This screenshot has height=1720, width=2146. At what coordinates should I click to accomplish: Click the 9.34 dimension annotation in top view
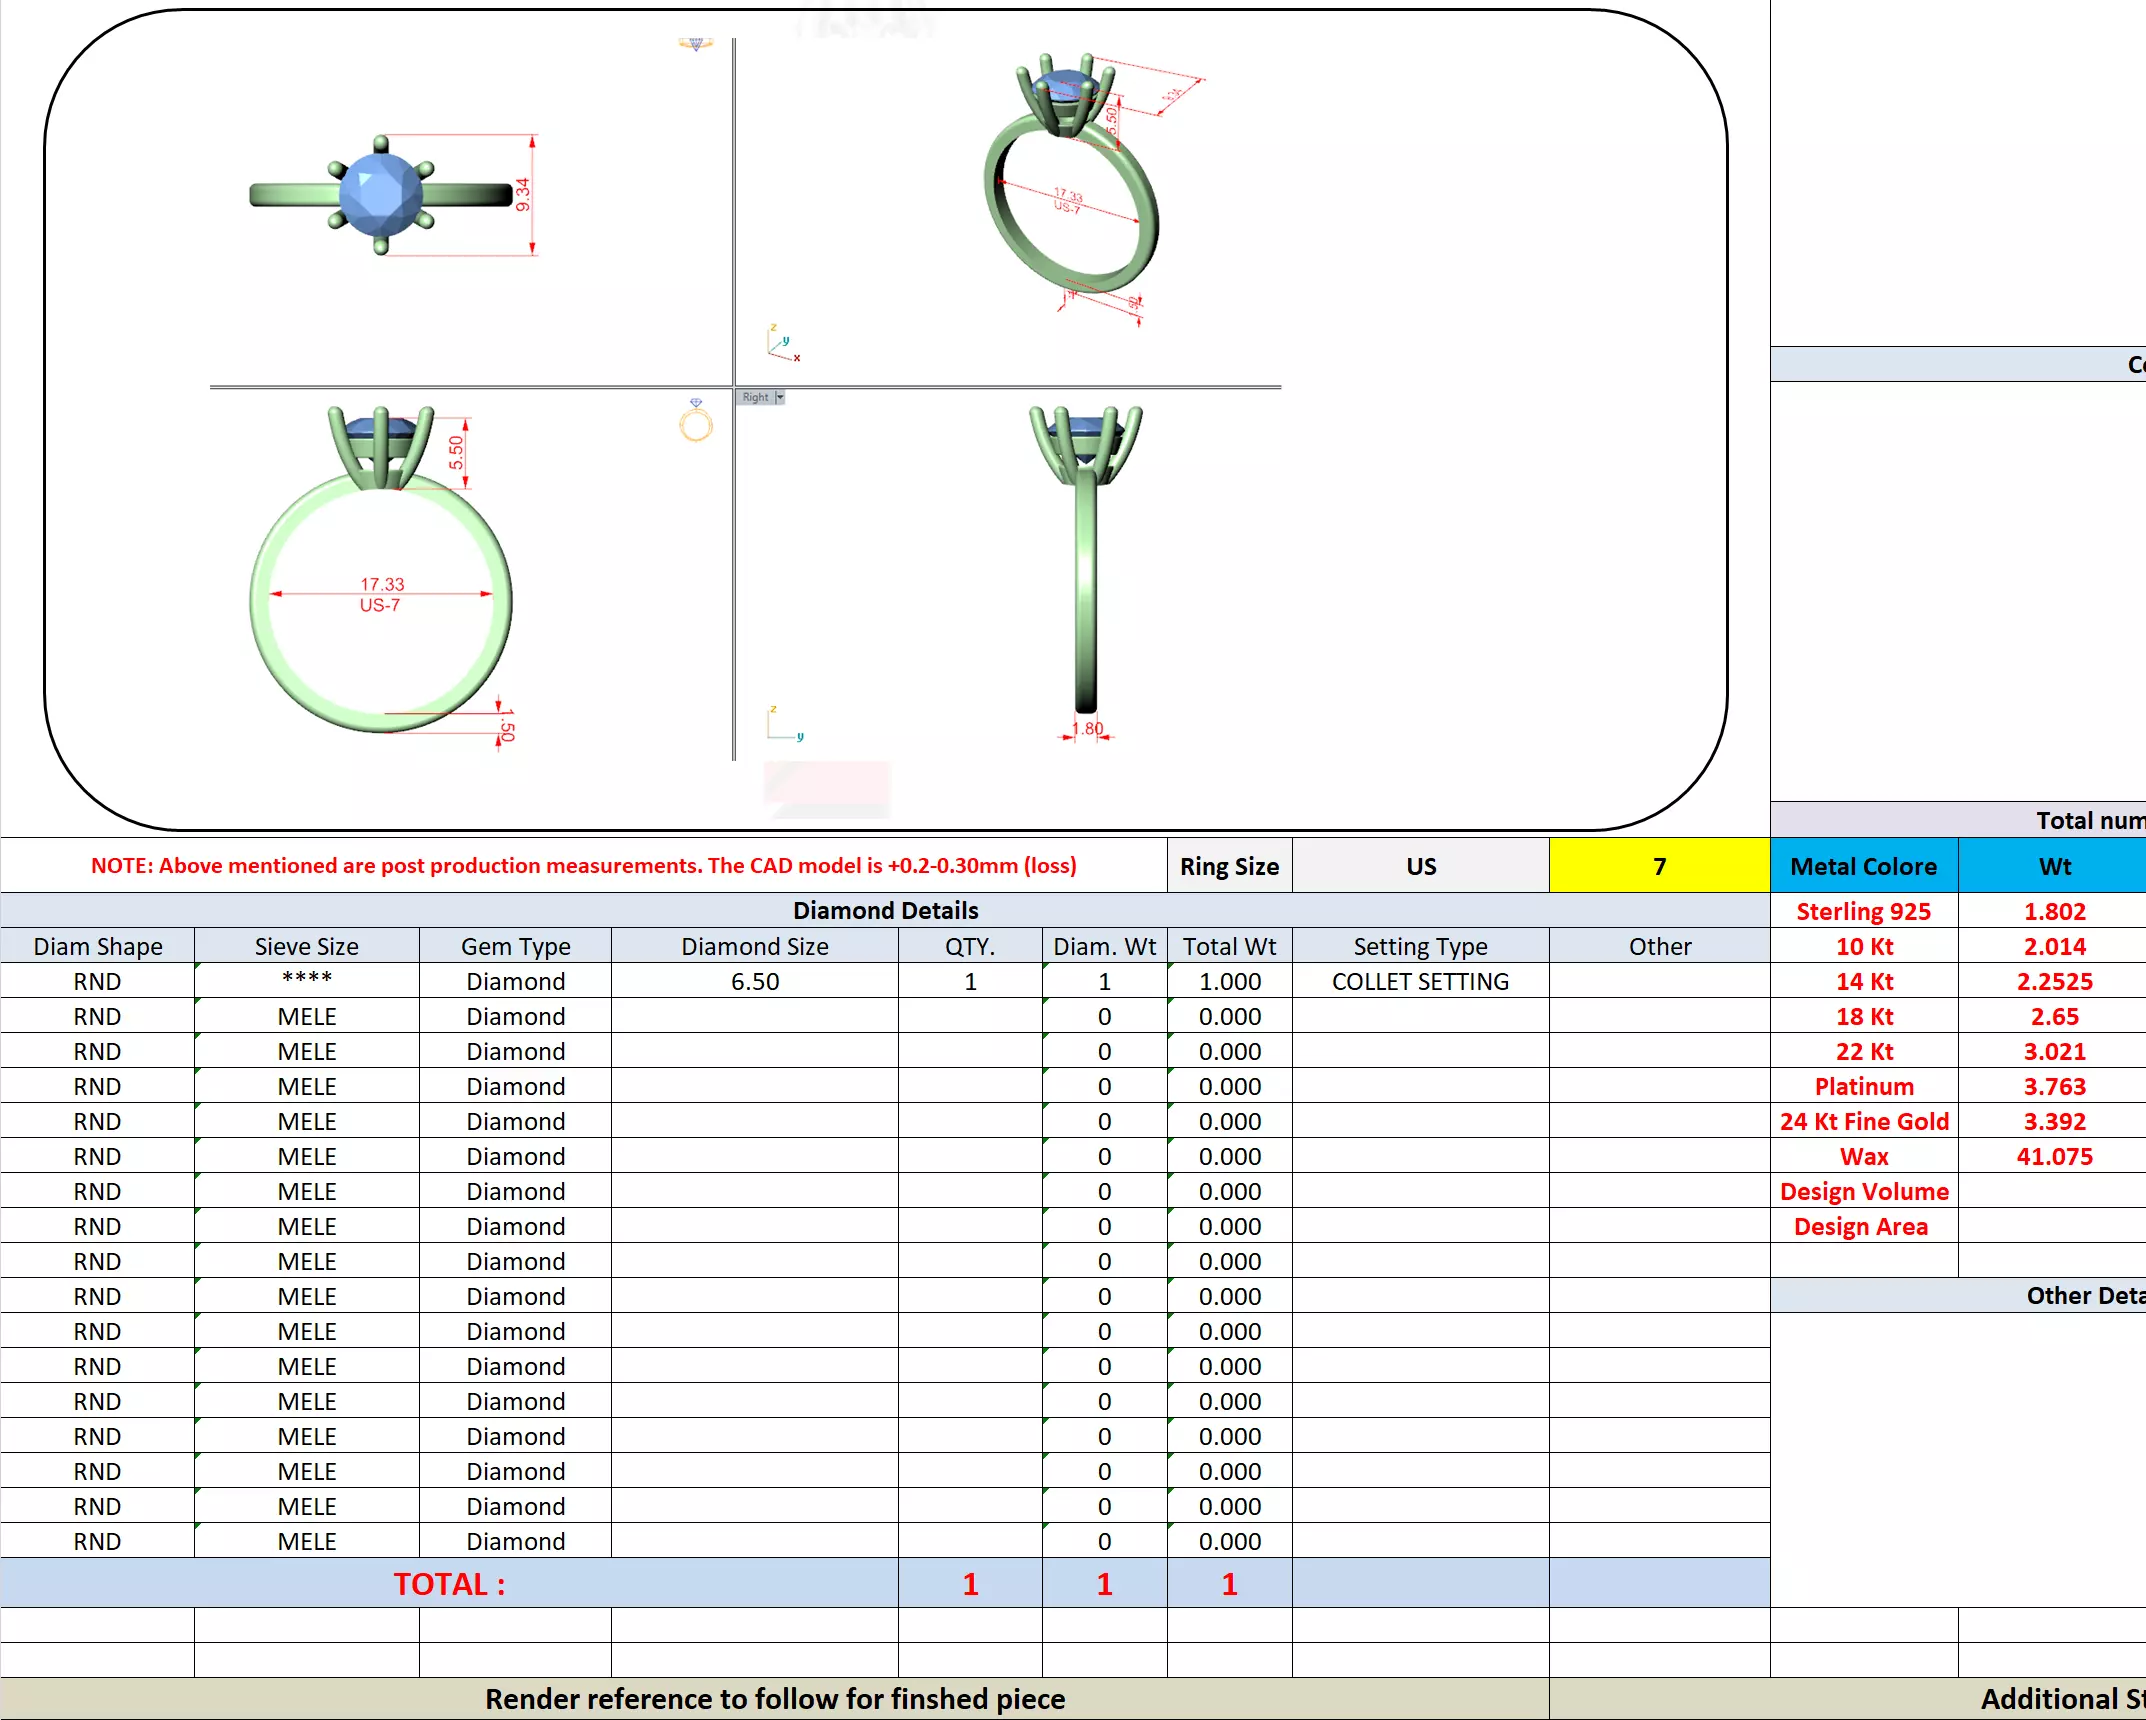pyautogui.click(x=524, y=194)
